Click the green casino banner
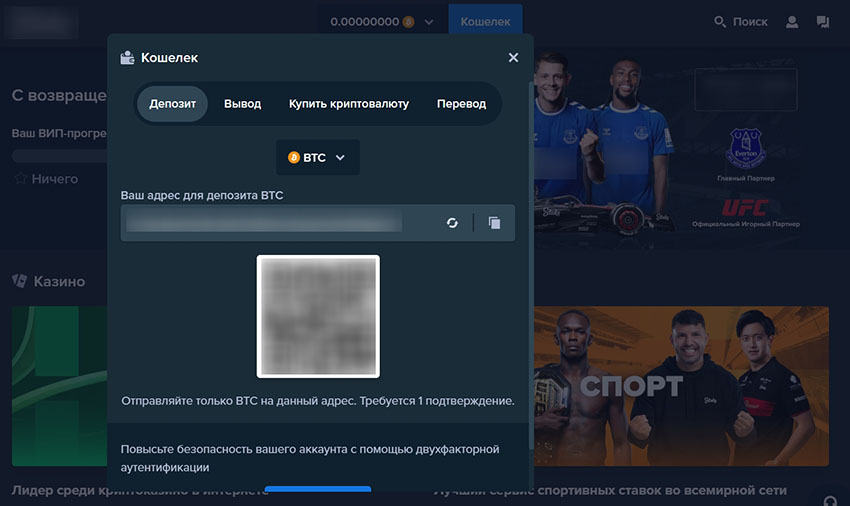Viewport: 850px width, 506px height. click(60, 386)
